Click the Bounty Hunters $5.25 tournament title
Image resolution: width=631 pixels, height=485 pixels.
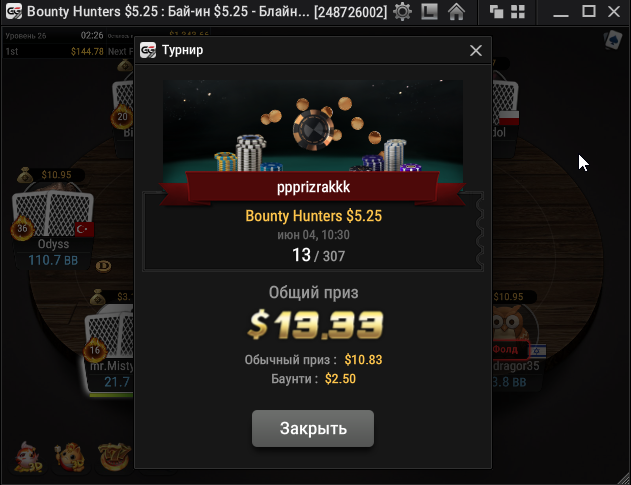pos(313,216)
